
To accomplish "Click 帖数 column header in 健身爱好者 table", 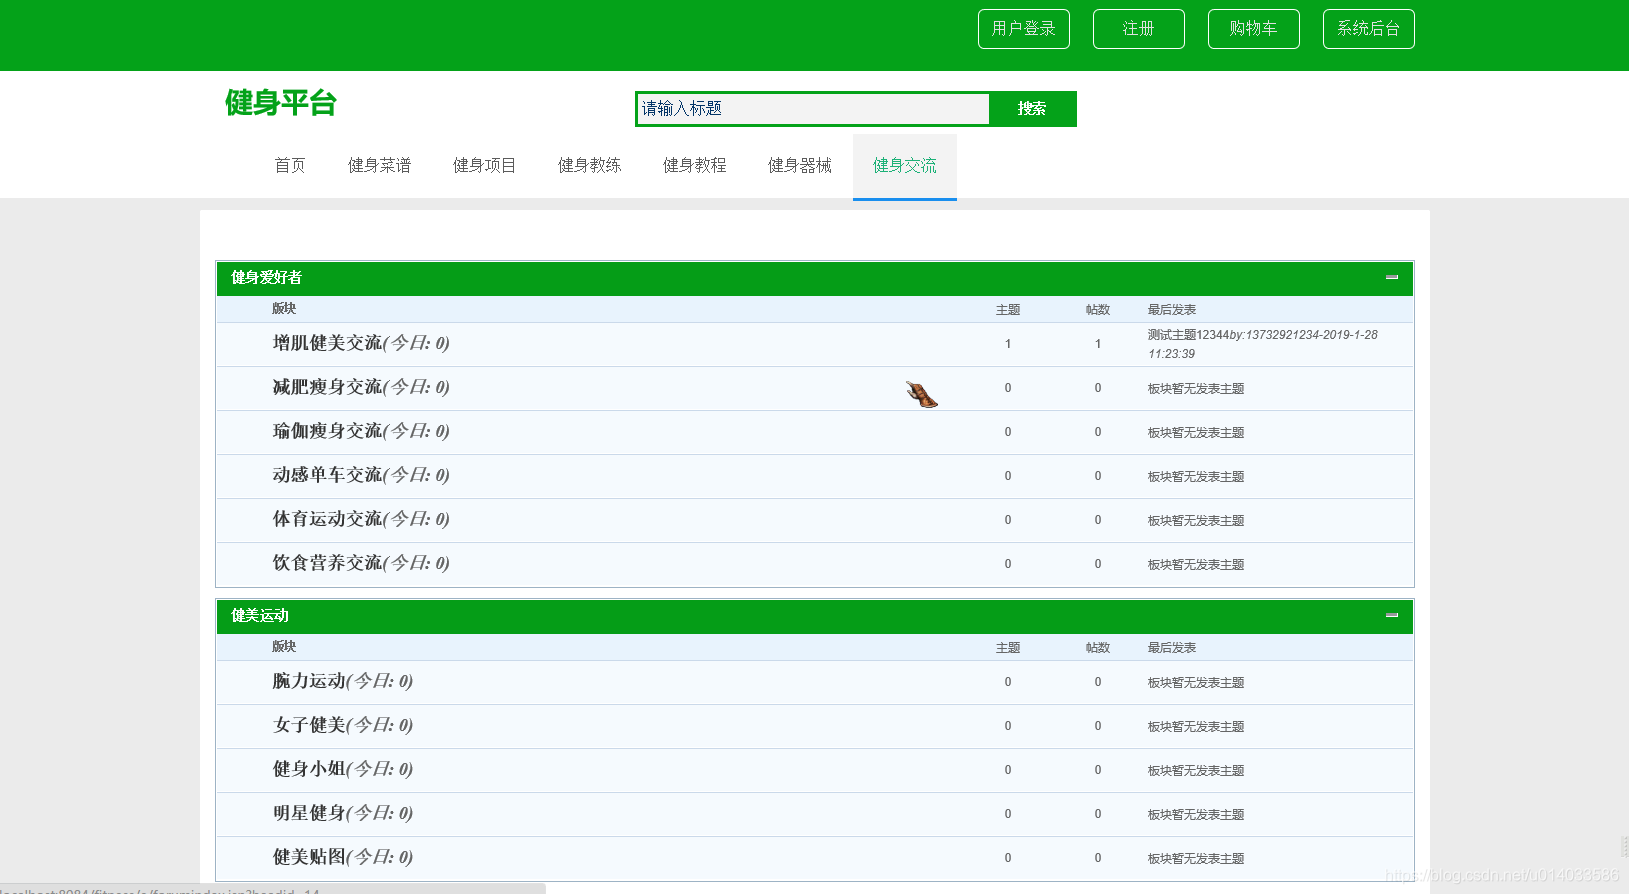I will pyautogui.click(x=1098, y=310).
